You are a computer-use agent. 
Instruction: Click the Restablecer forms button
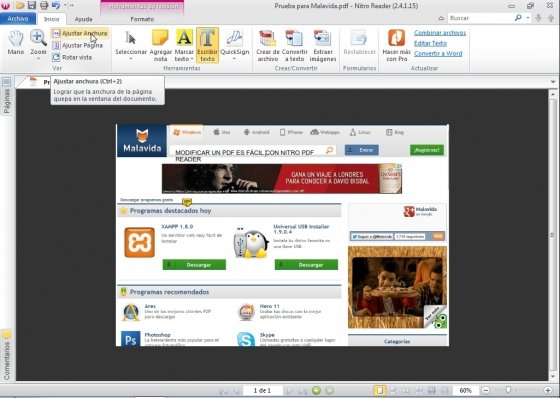[x=359, y=43]
